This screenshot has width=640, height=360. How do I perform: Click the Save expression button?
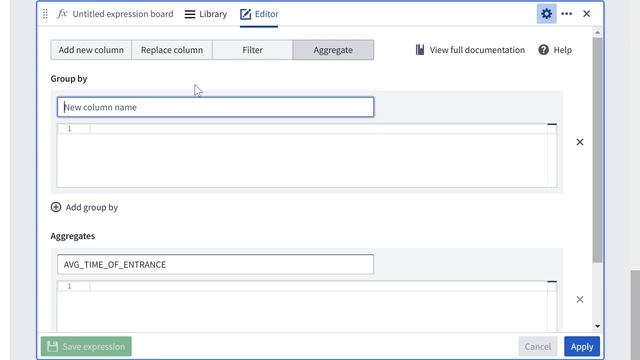[x=86, y=347]
